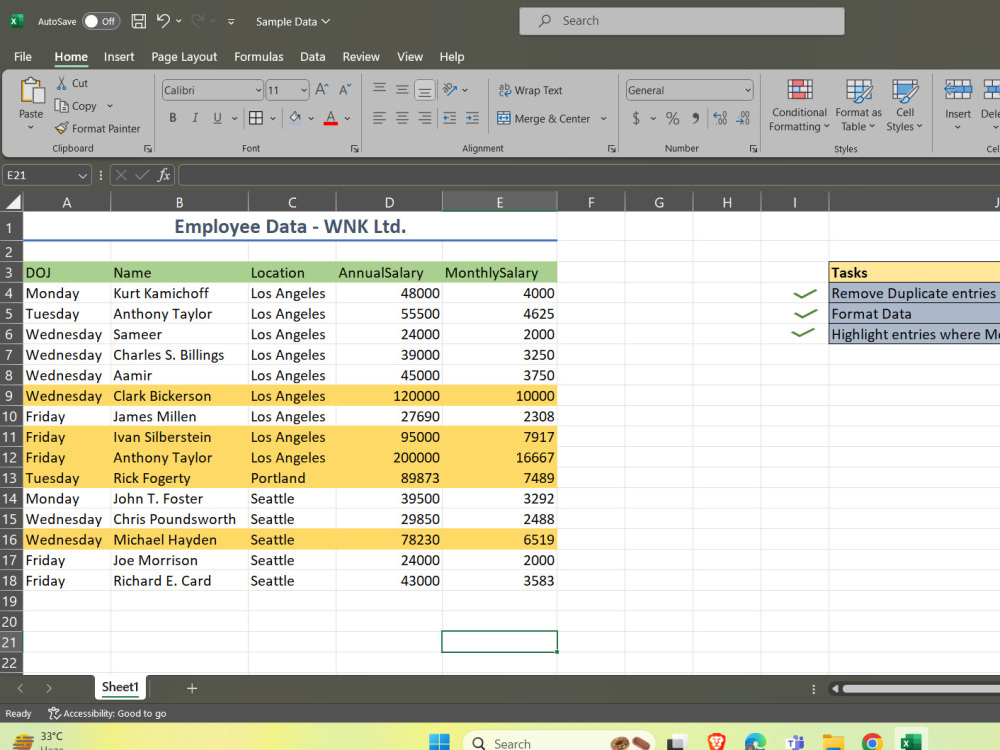Toggle Merge & Center on selection
The width and height of the screenshot is (1000, 750).
544,118
